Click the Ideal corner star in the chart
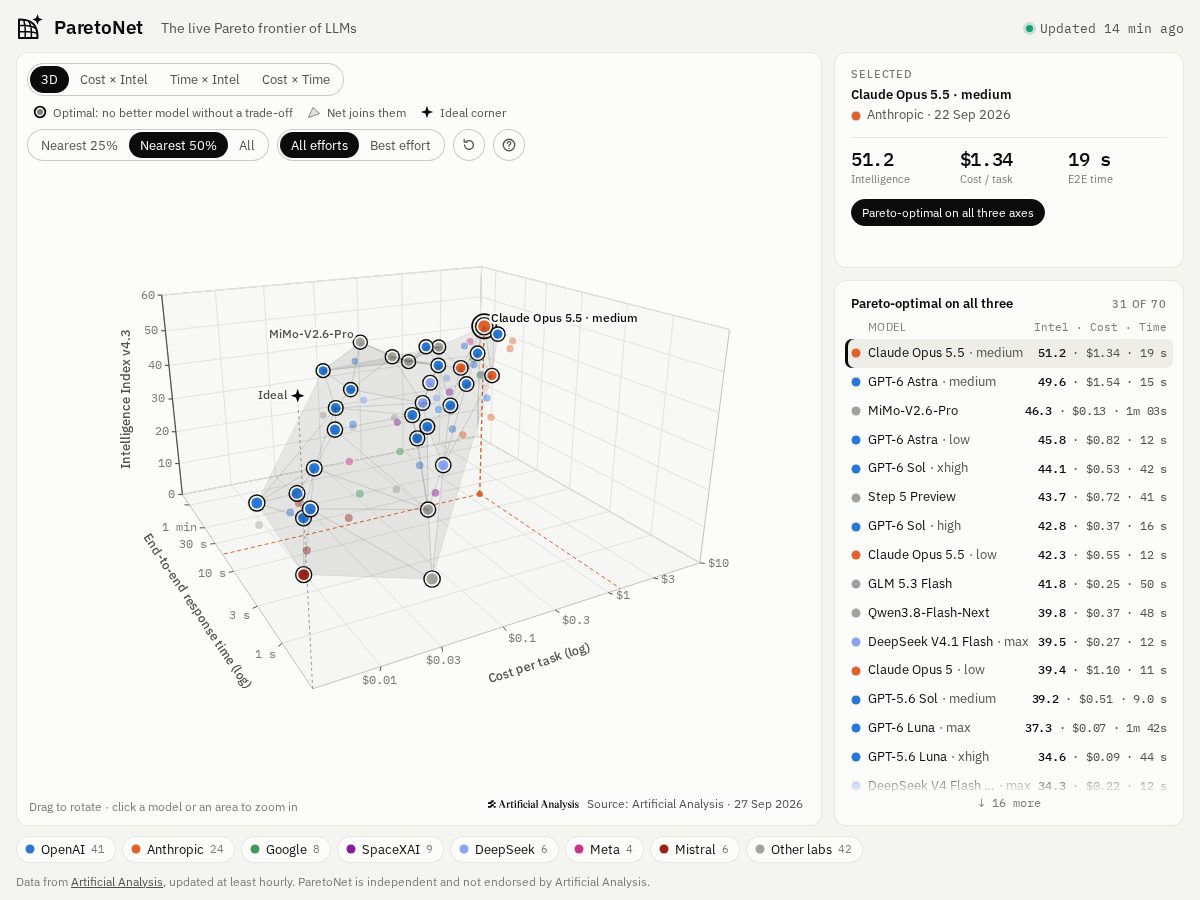The image size is (1200, 900). pos(297,396)
